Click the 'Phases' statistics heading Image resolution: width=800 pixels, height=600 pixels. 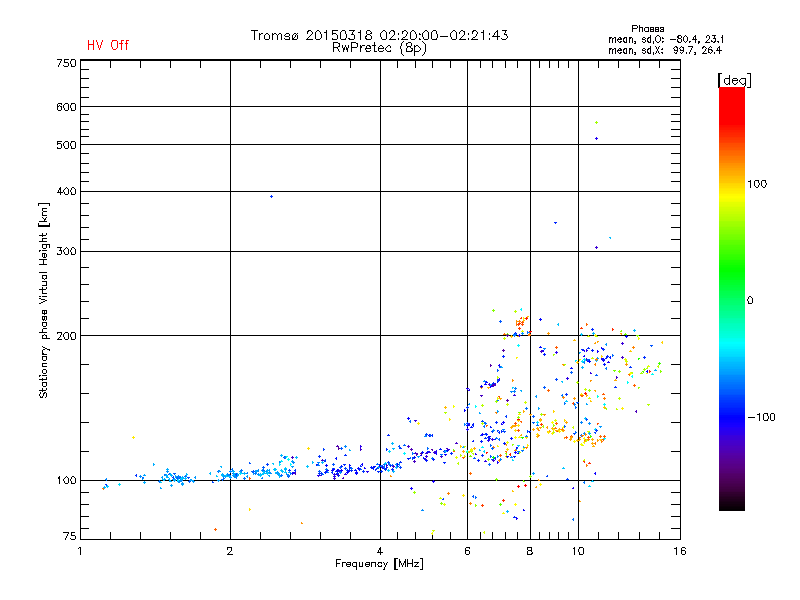pyautogui.click(x=647, y=29)
